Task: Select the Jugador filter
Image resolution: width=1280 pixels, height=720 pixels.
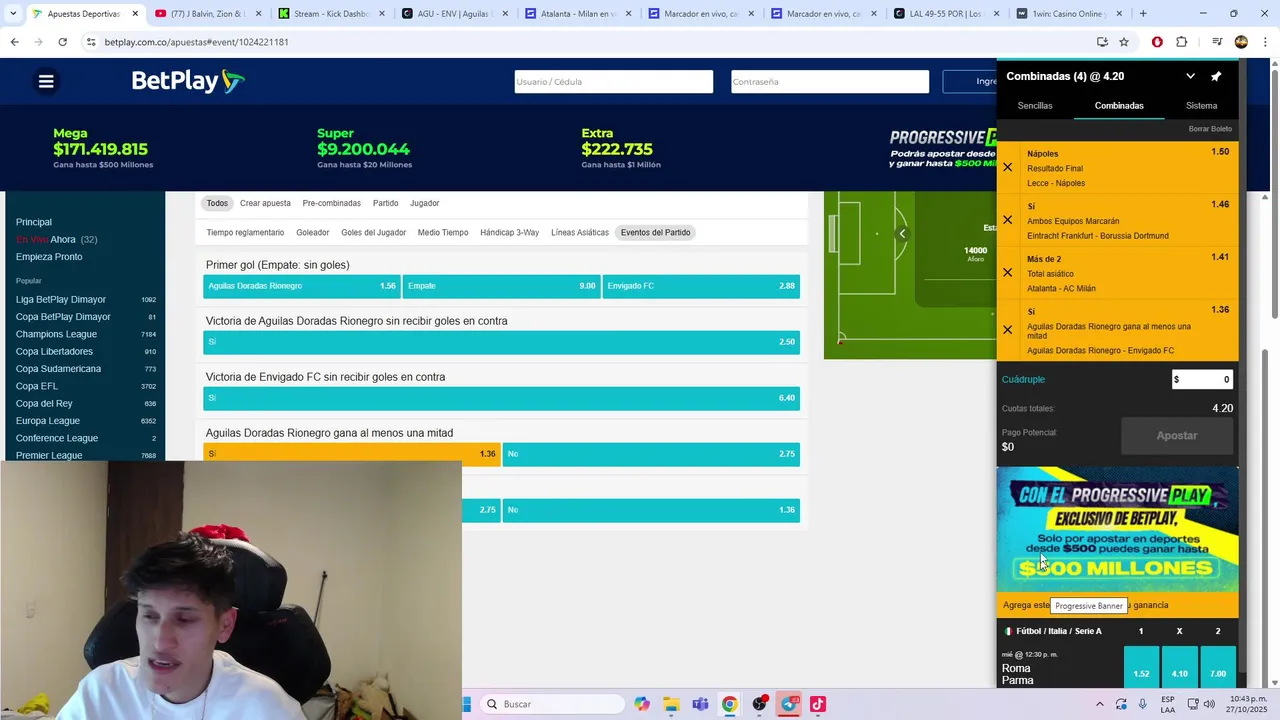Action: pyautogui.click(x=424, y=203)
